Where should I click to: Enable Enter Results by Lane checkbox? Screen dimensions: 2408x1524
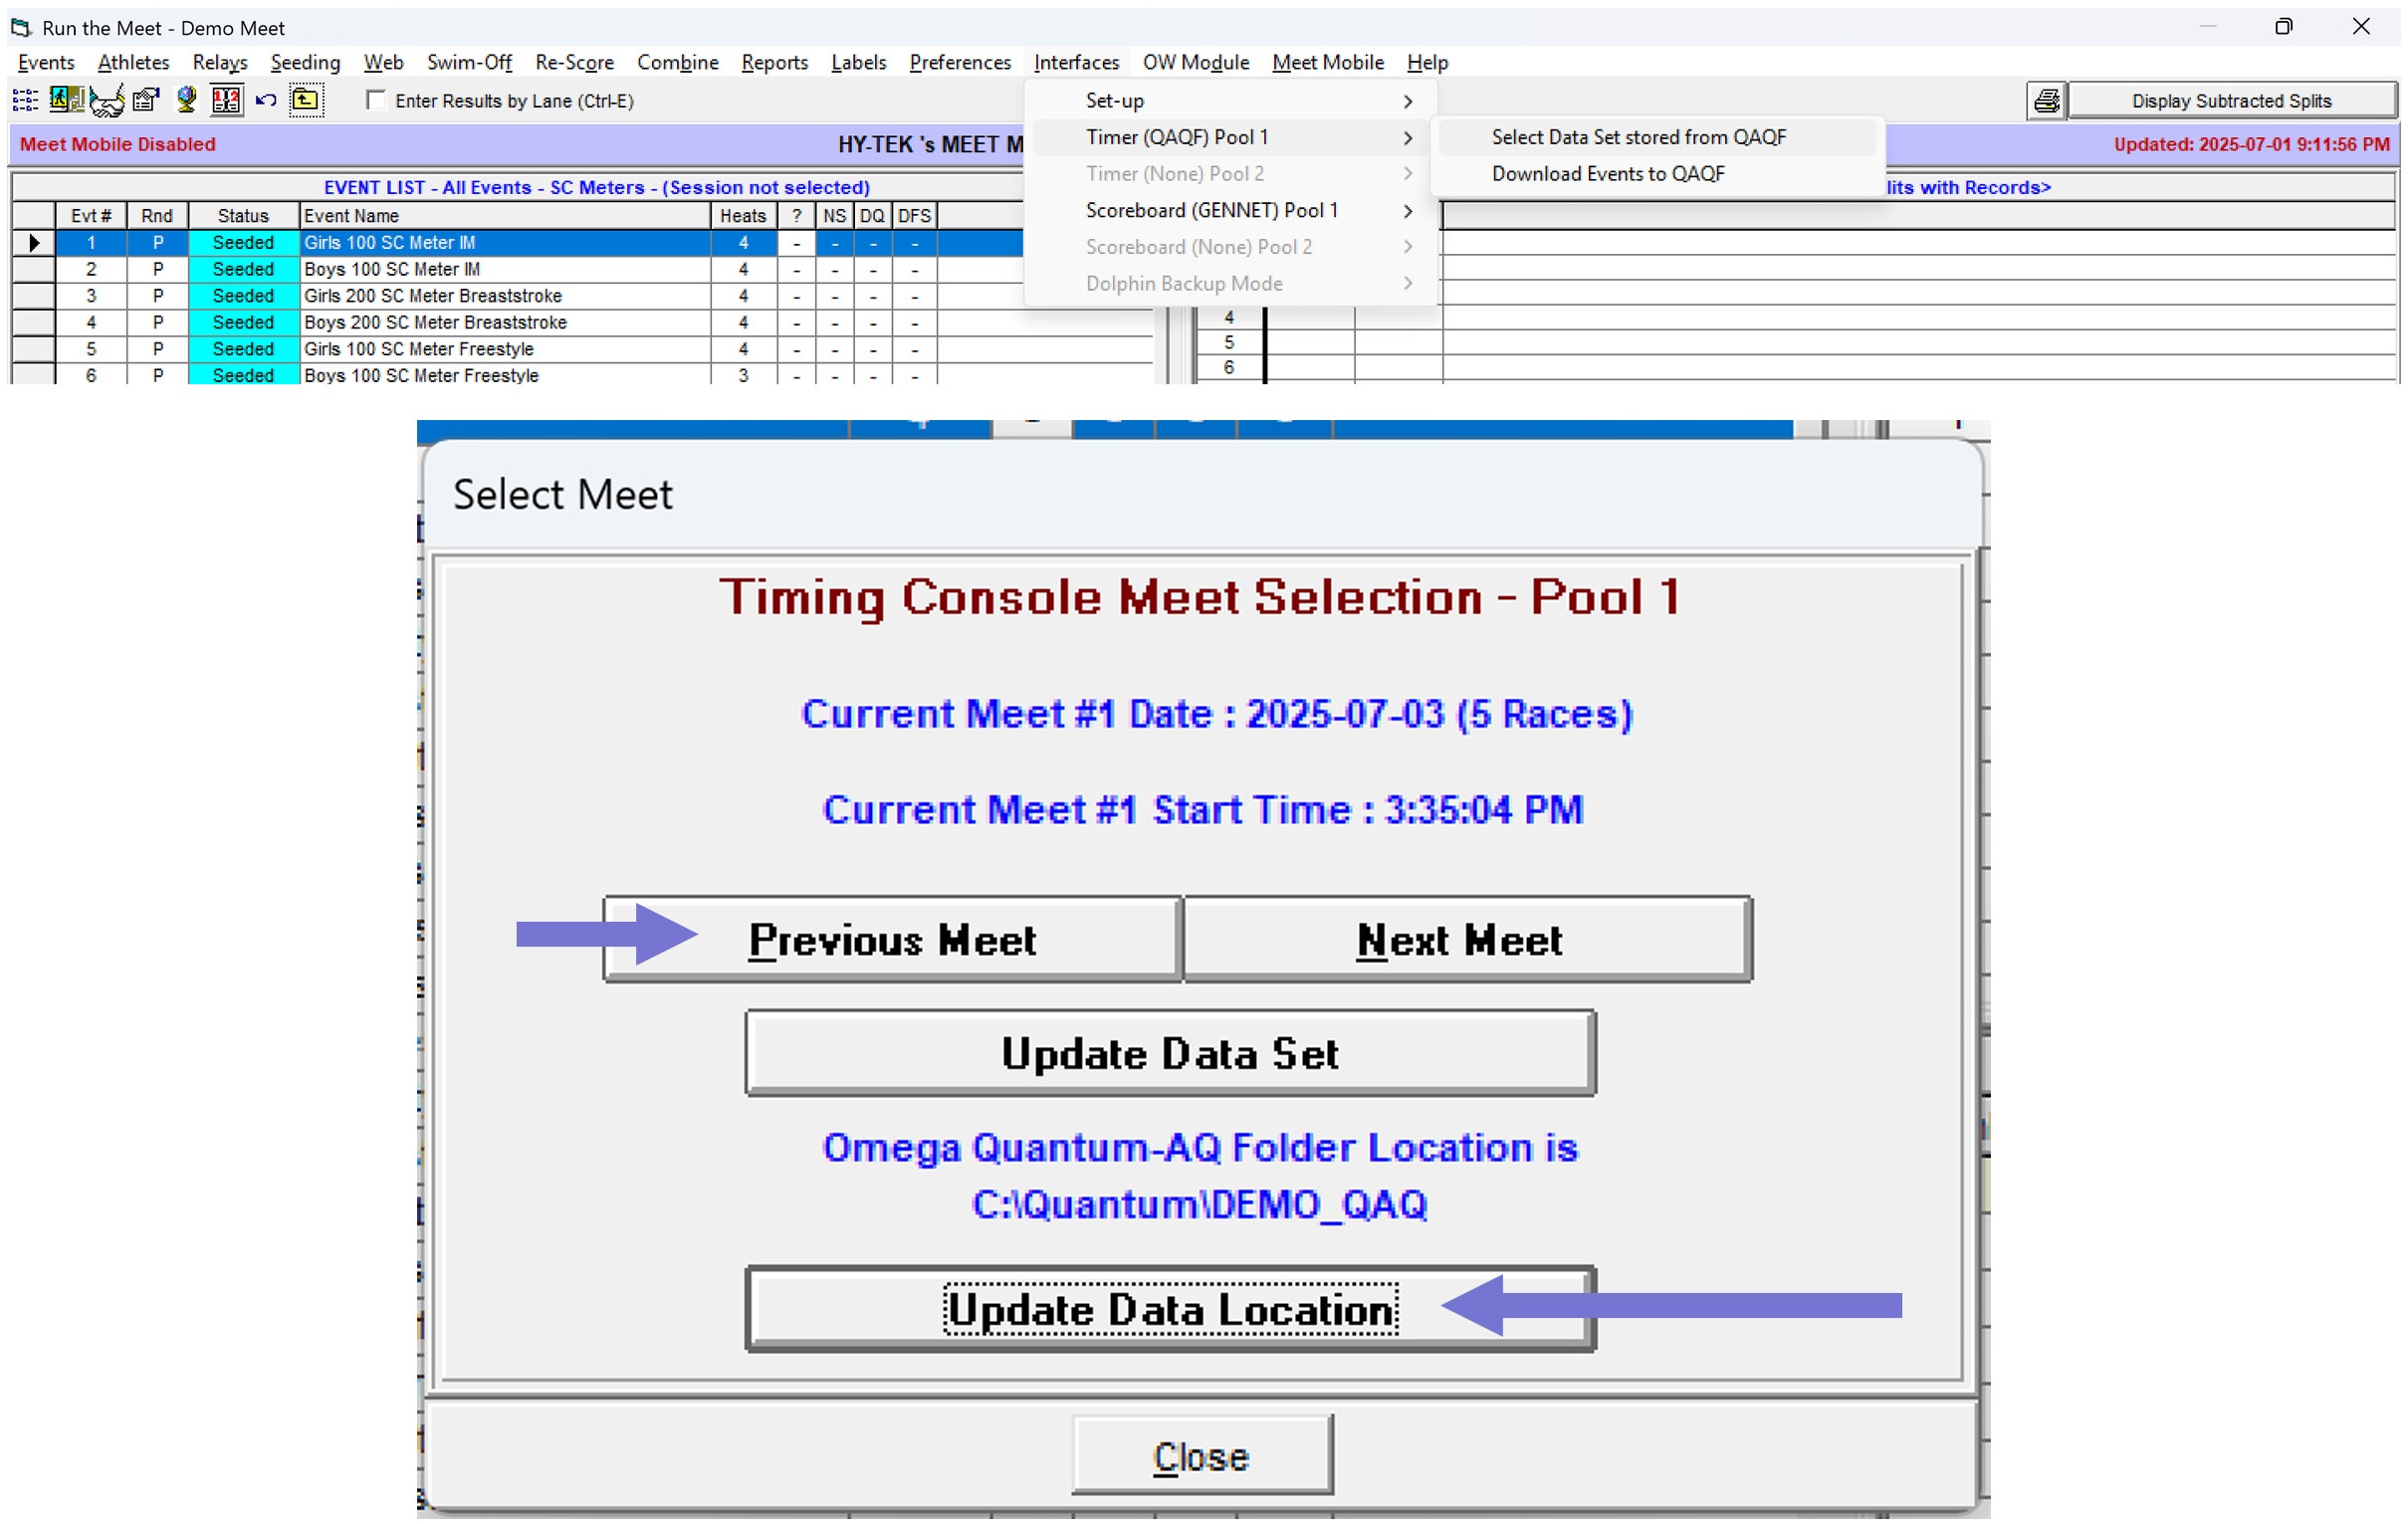click(x=376, y=100)
